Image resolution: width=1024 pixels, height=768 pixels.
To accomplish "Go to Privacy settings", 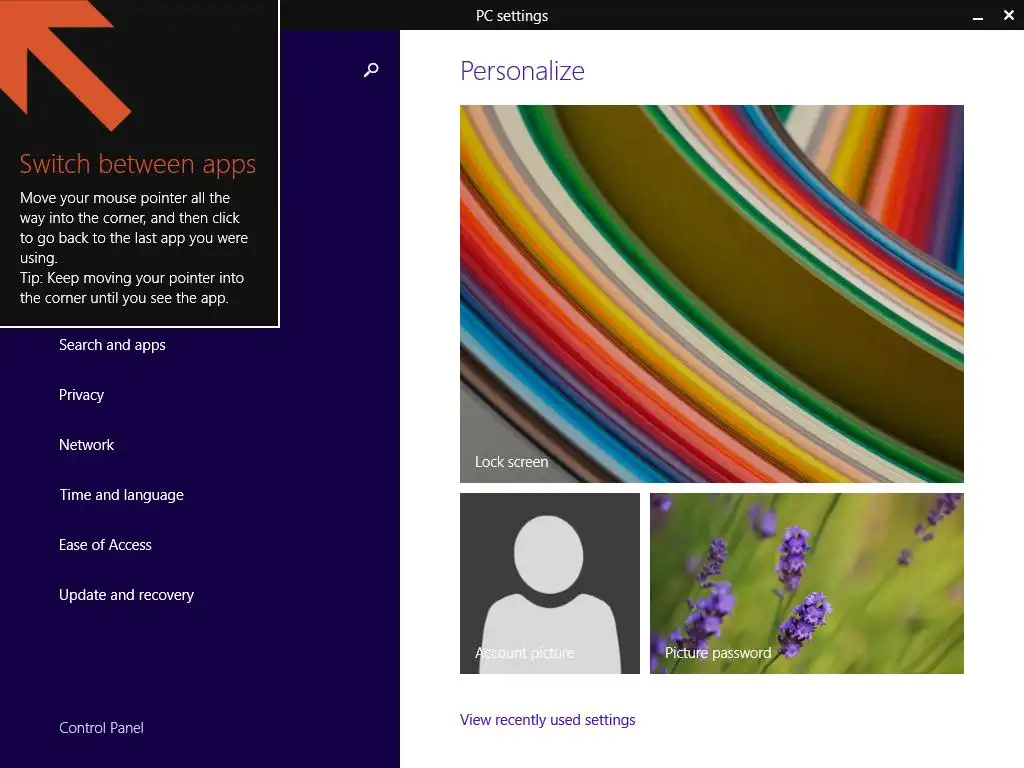I will 81,395.
